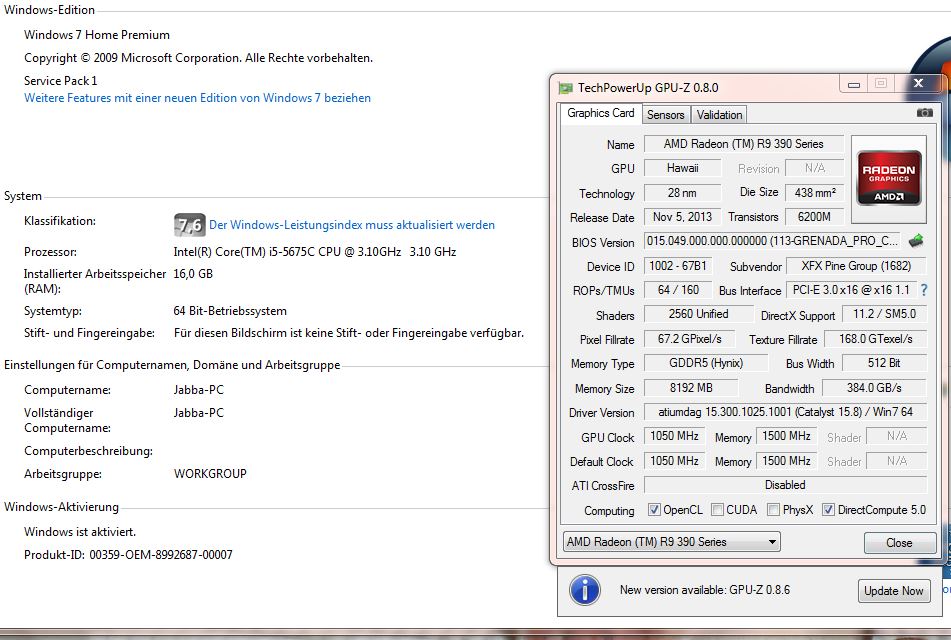Click the Radeon Graphics AMD logo
The width and height of the screenshot is (951, 640).
pos(889,180)
